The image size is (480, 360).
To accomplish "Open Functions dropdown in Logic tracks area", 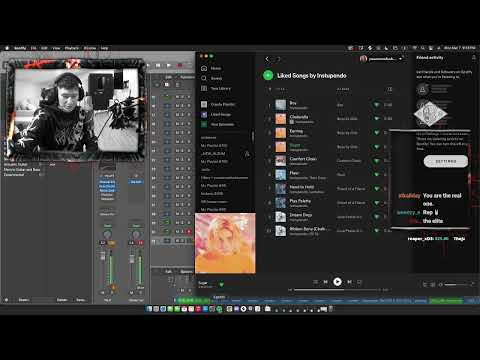I will coord(187,77).
